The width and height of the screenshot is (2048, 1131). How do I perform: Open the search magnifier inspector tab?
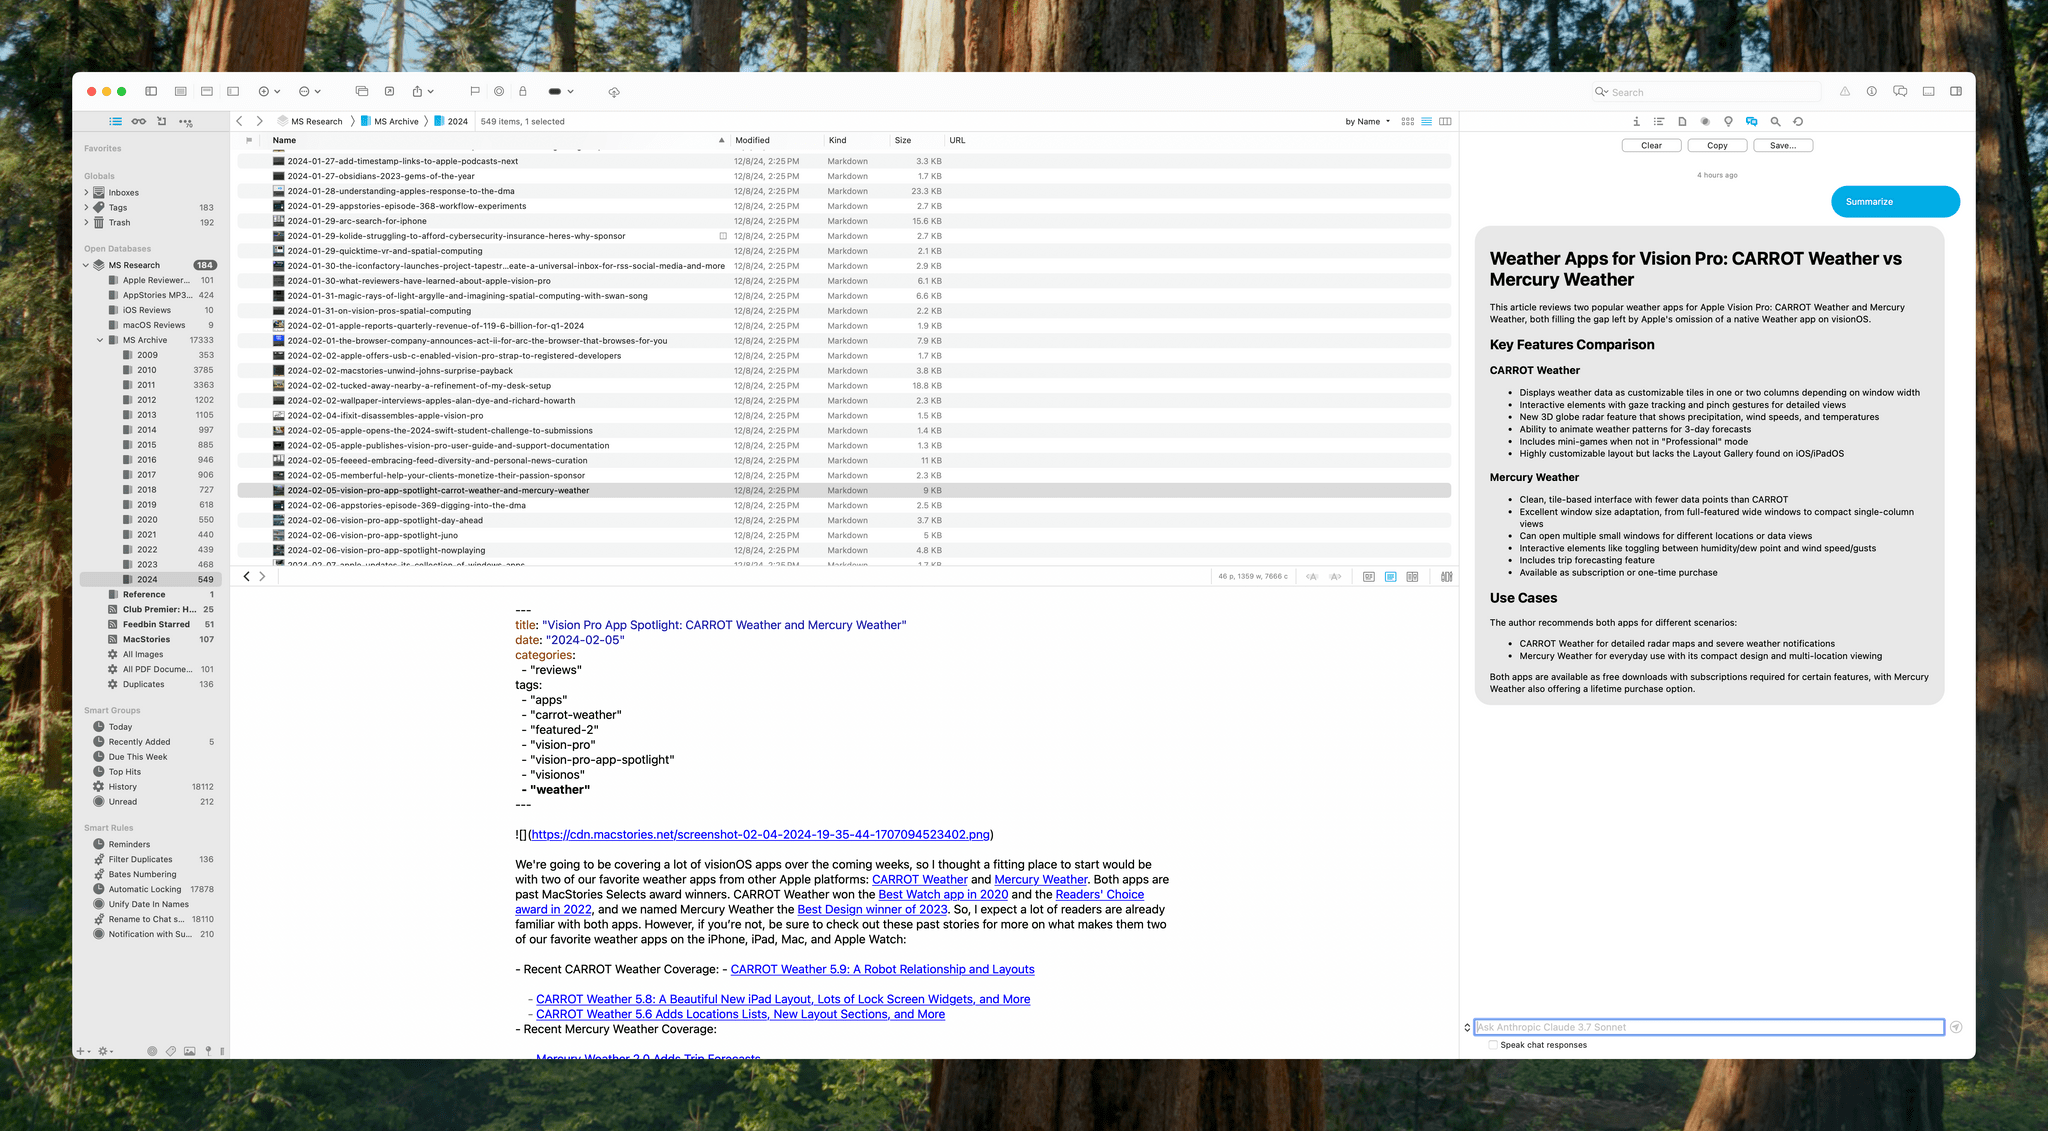pos(1776,121)
